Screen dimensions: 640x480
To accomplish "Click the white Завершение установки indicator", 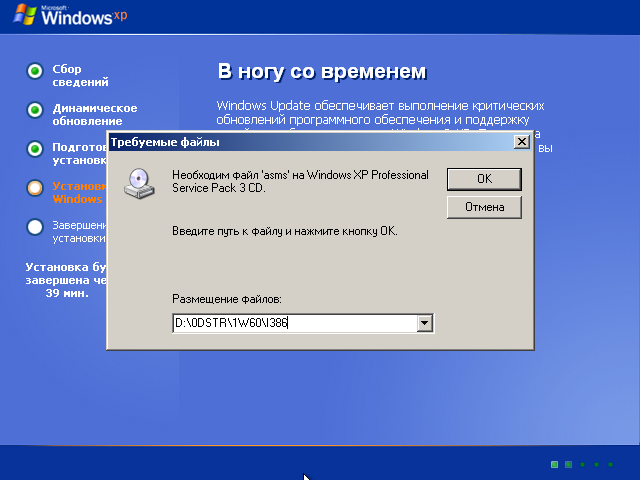I will pyautogui.click(x=35, y=227).
